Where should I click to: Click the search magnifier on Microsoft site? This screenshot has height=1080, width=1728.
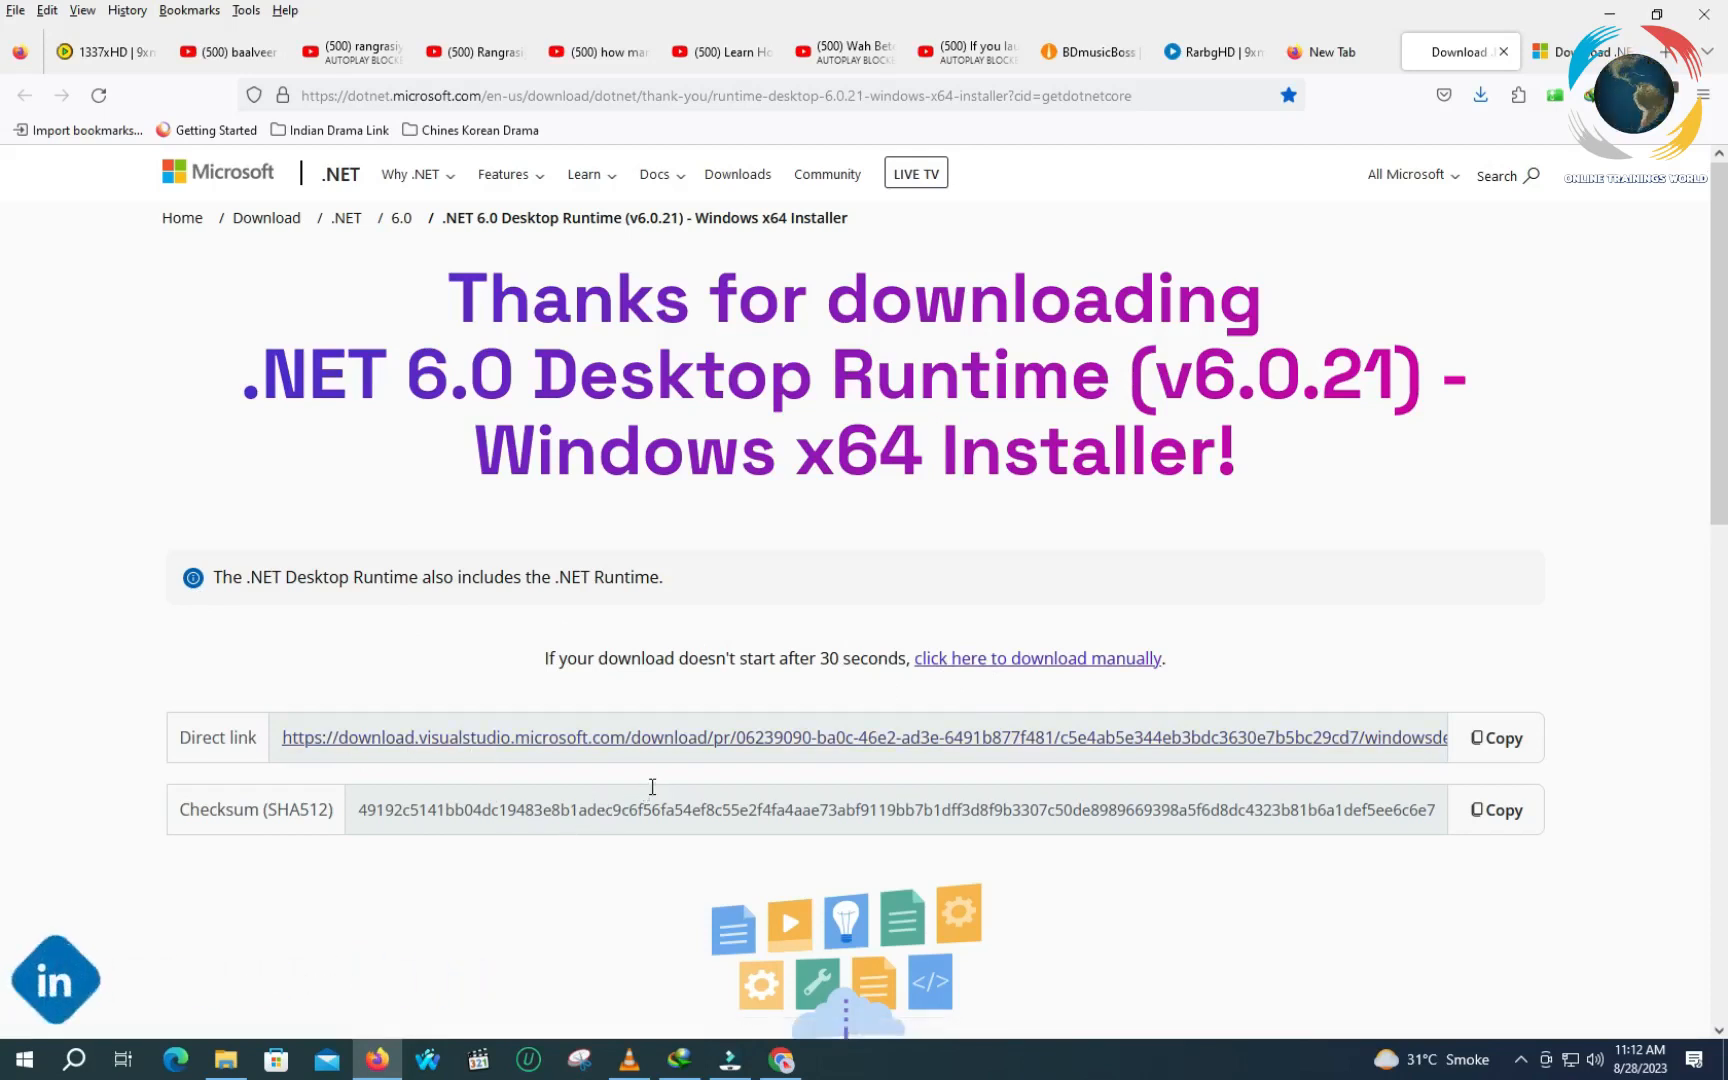pos(1531,175)
